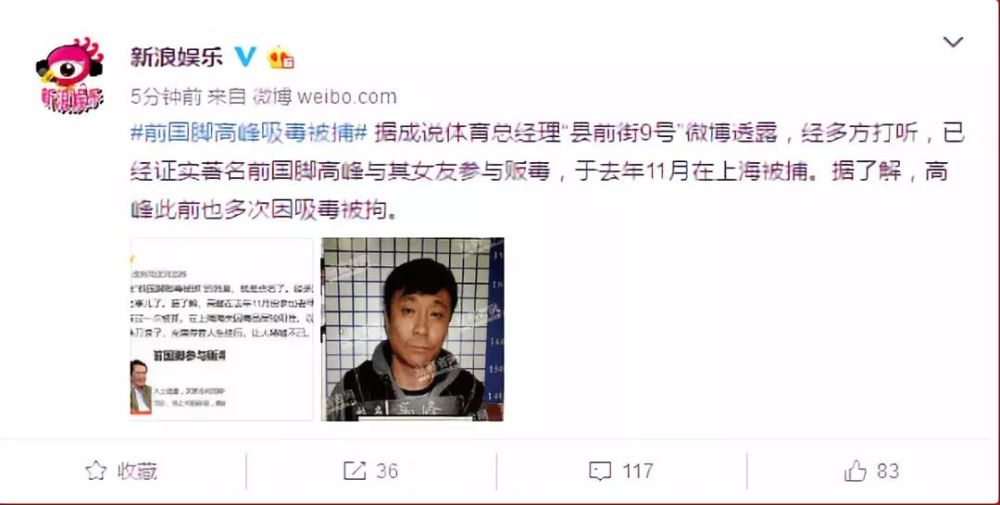Click the comment count 117
This screenshot has width=1000, height=505.
[638, 471]
